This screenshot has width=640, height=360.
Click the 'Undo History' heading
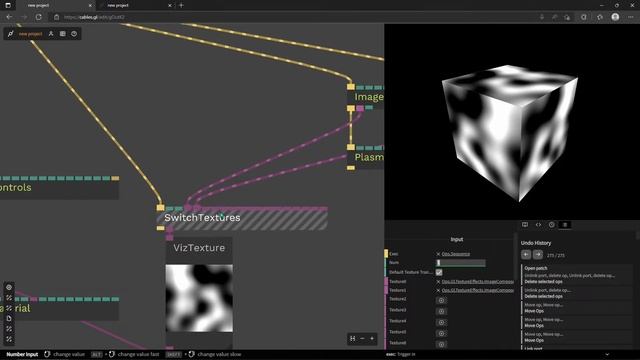pyautogui.click(x=536, y=243)
